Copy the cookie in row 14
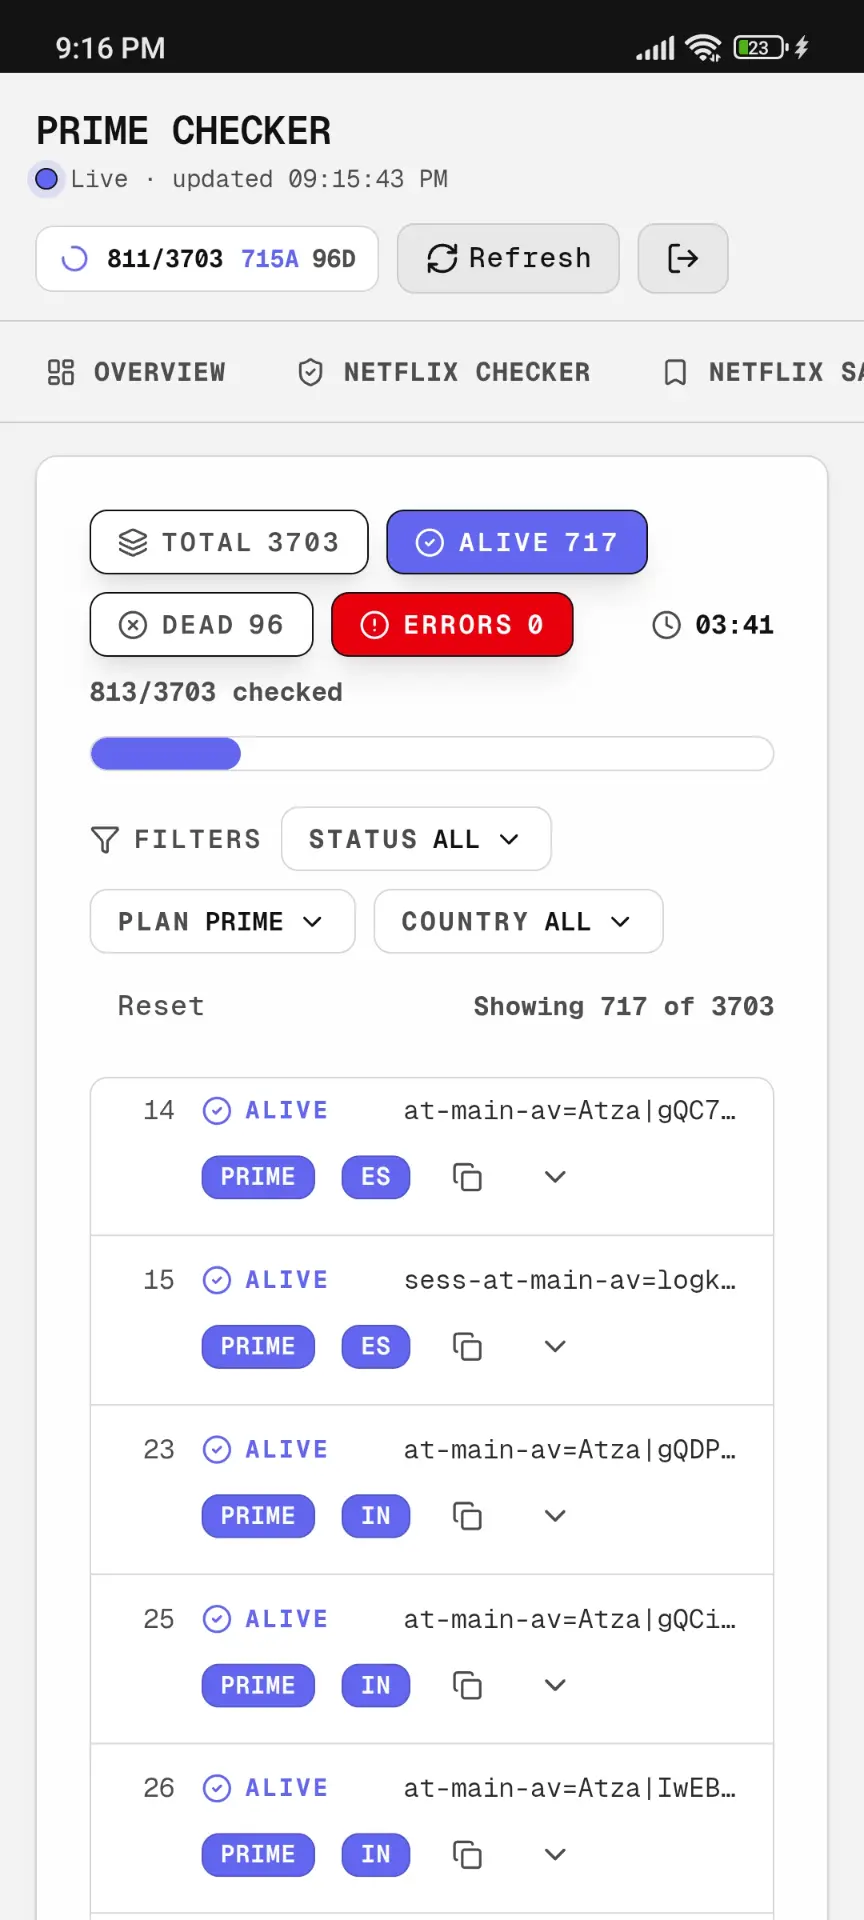The image size is (864, 1920). 467,1177
